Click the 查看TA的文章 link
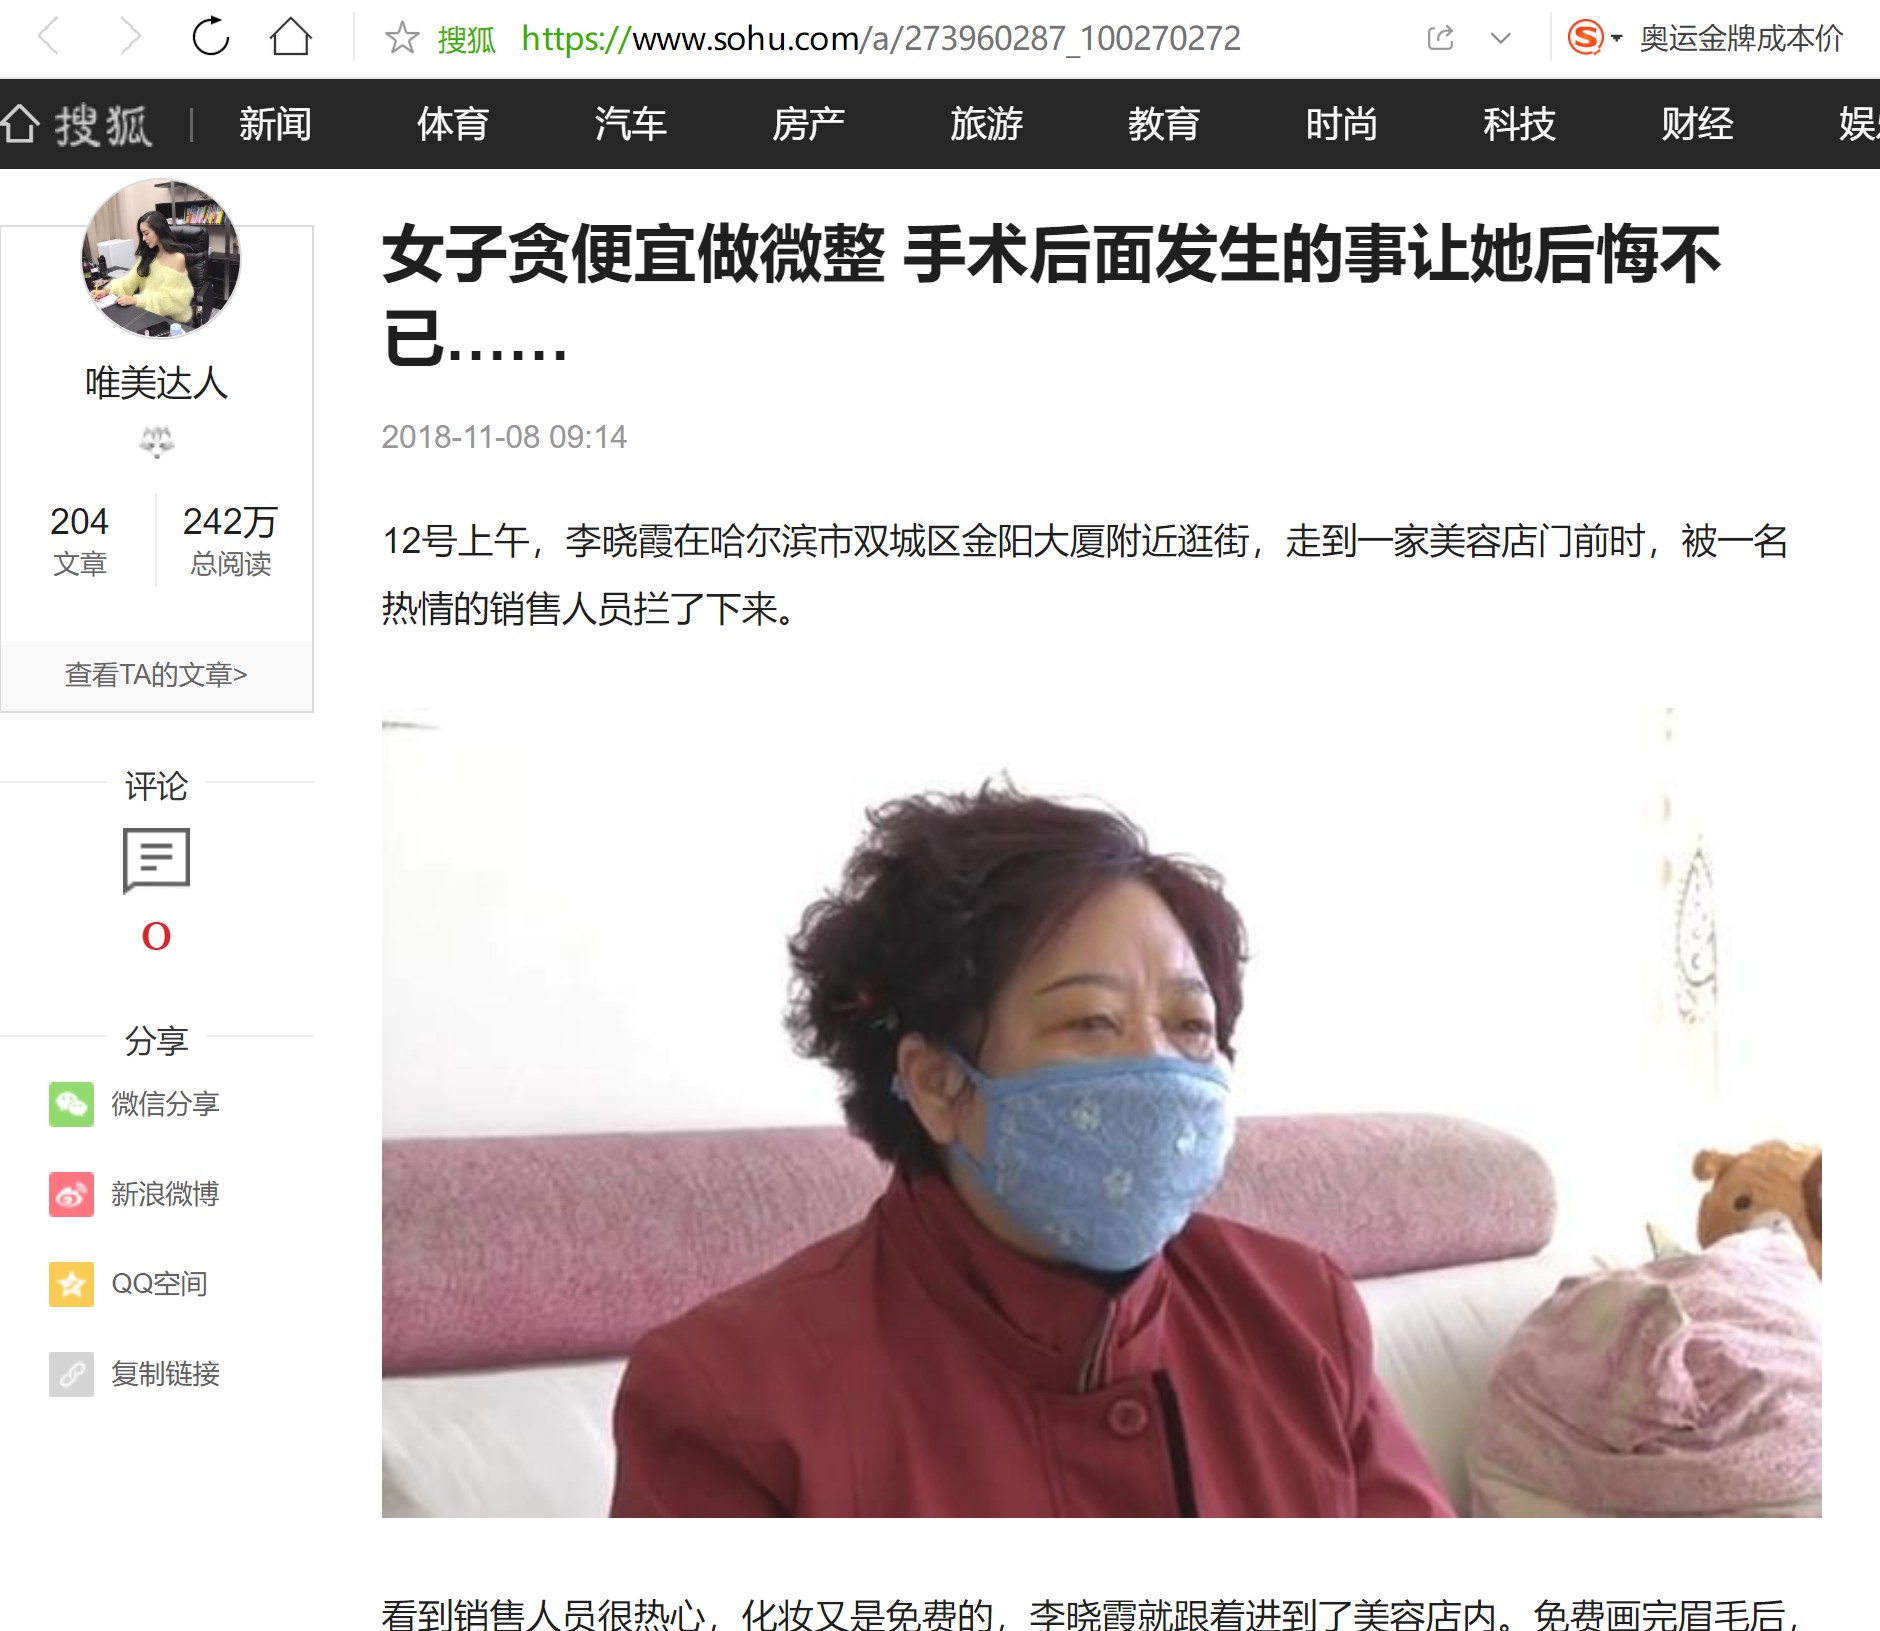Viewport: 1880px width, 1631px height. (156, 675)
